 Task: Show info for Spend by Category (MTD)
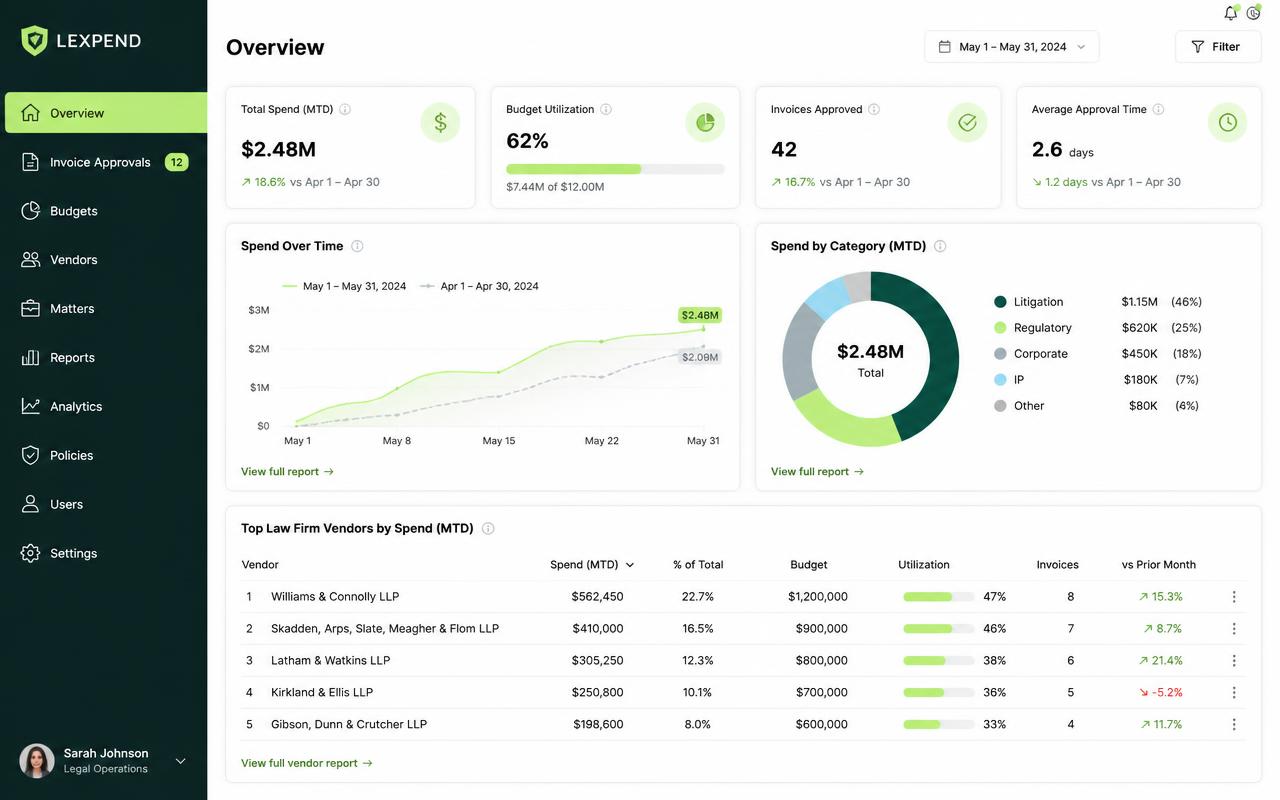[940, 246]
